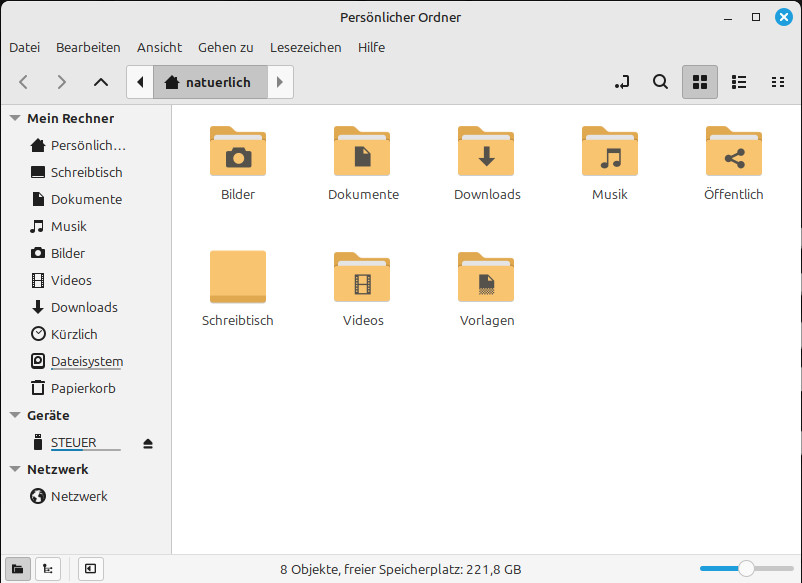Screen dimensions: 802x583
Task: Open the Datei menu
Action: tap(25, 48)
